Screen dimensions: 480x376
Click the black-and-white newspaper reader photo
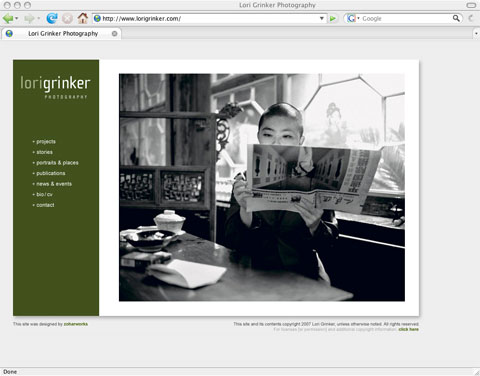point(262,187)
